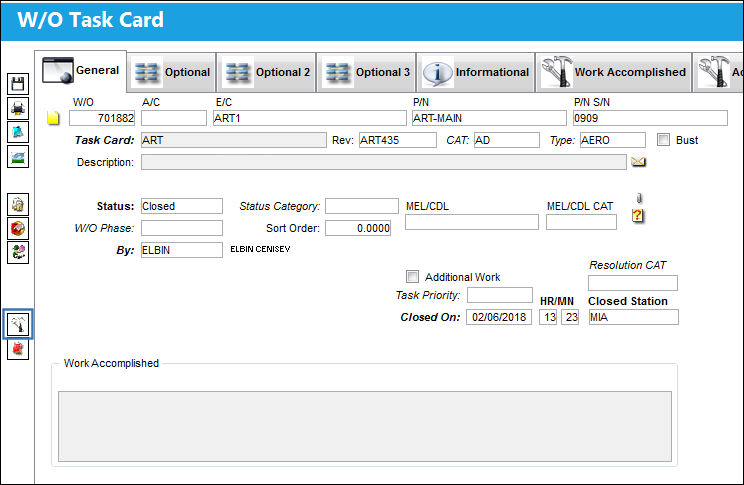Click the landscape picture icon in sidebar
744x485 pixels.
click(x=18, y=157)
